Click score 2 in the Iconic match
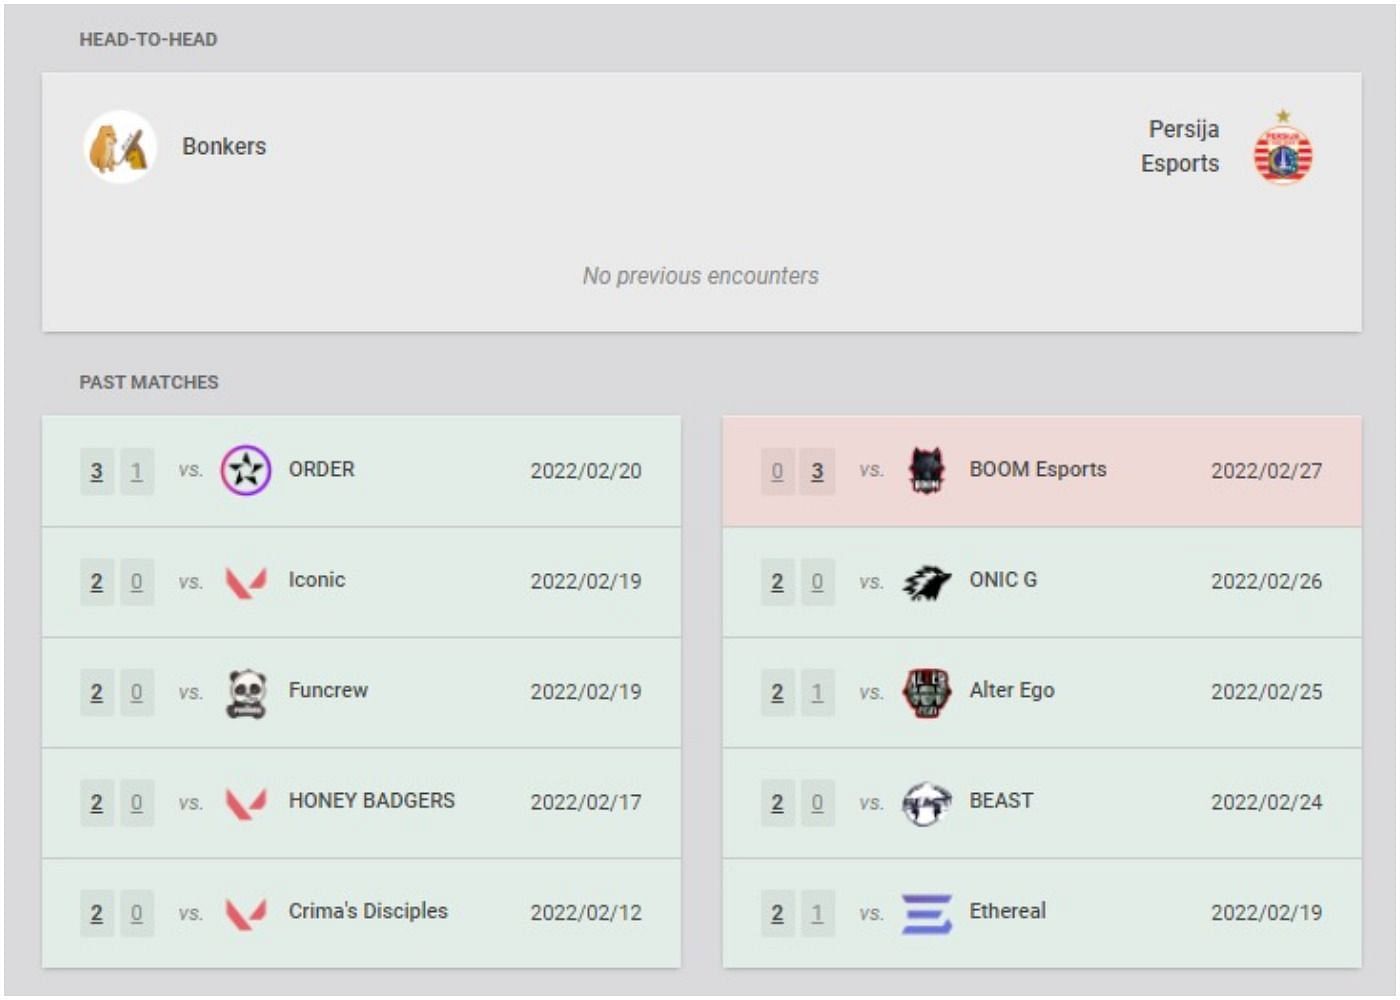This screenshot has width=1400, height=1000. pos(97,582)
